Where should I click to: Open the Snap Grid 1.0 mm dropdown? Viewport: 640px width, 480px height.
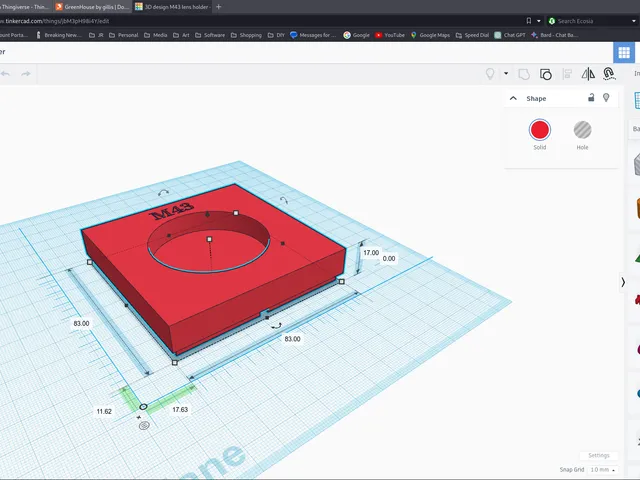coord(603,470)
